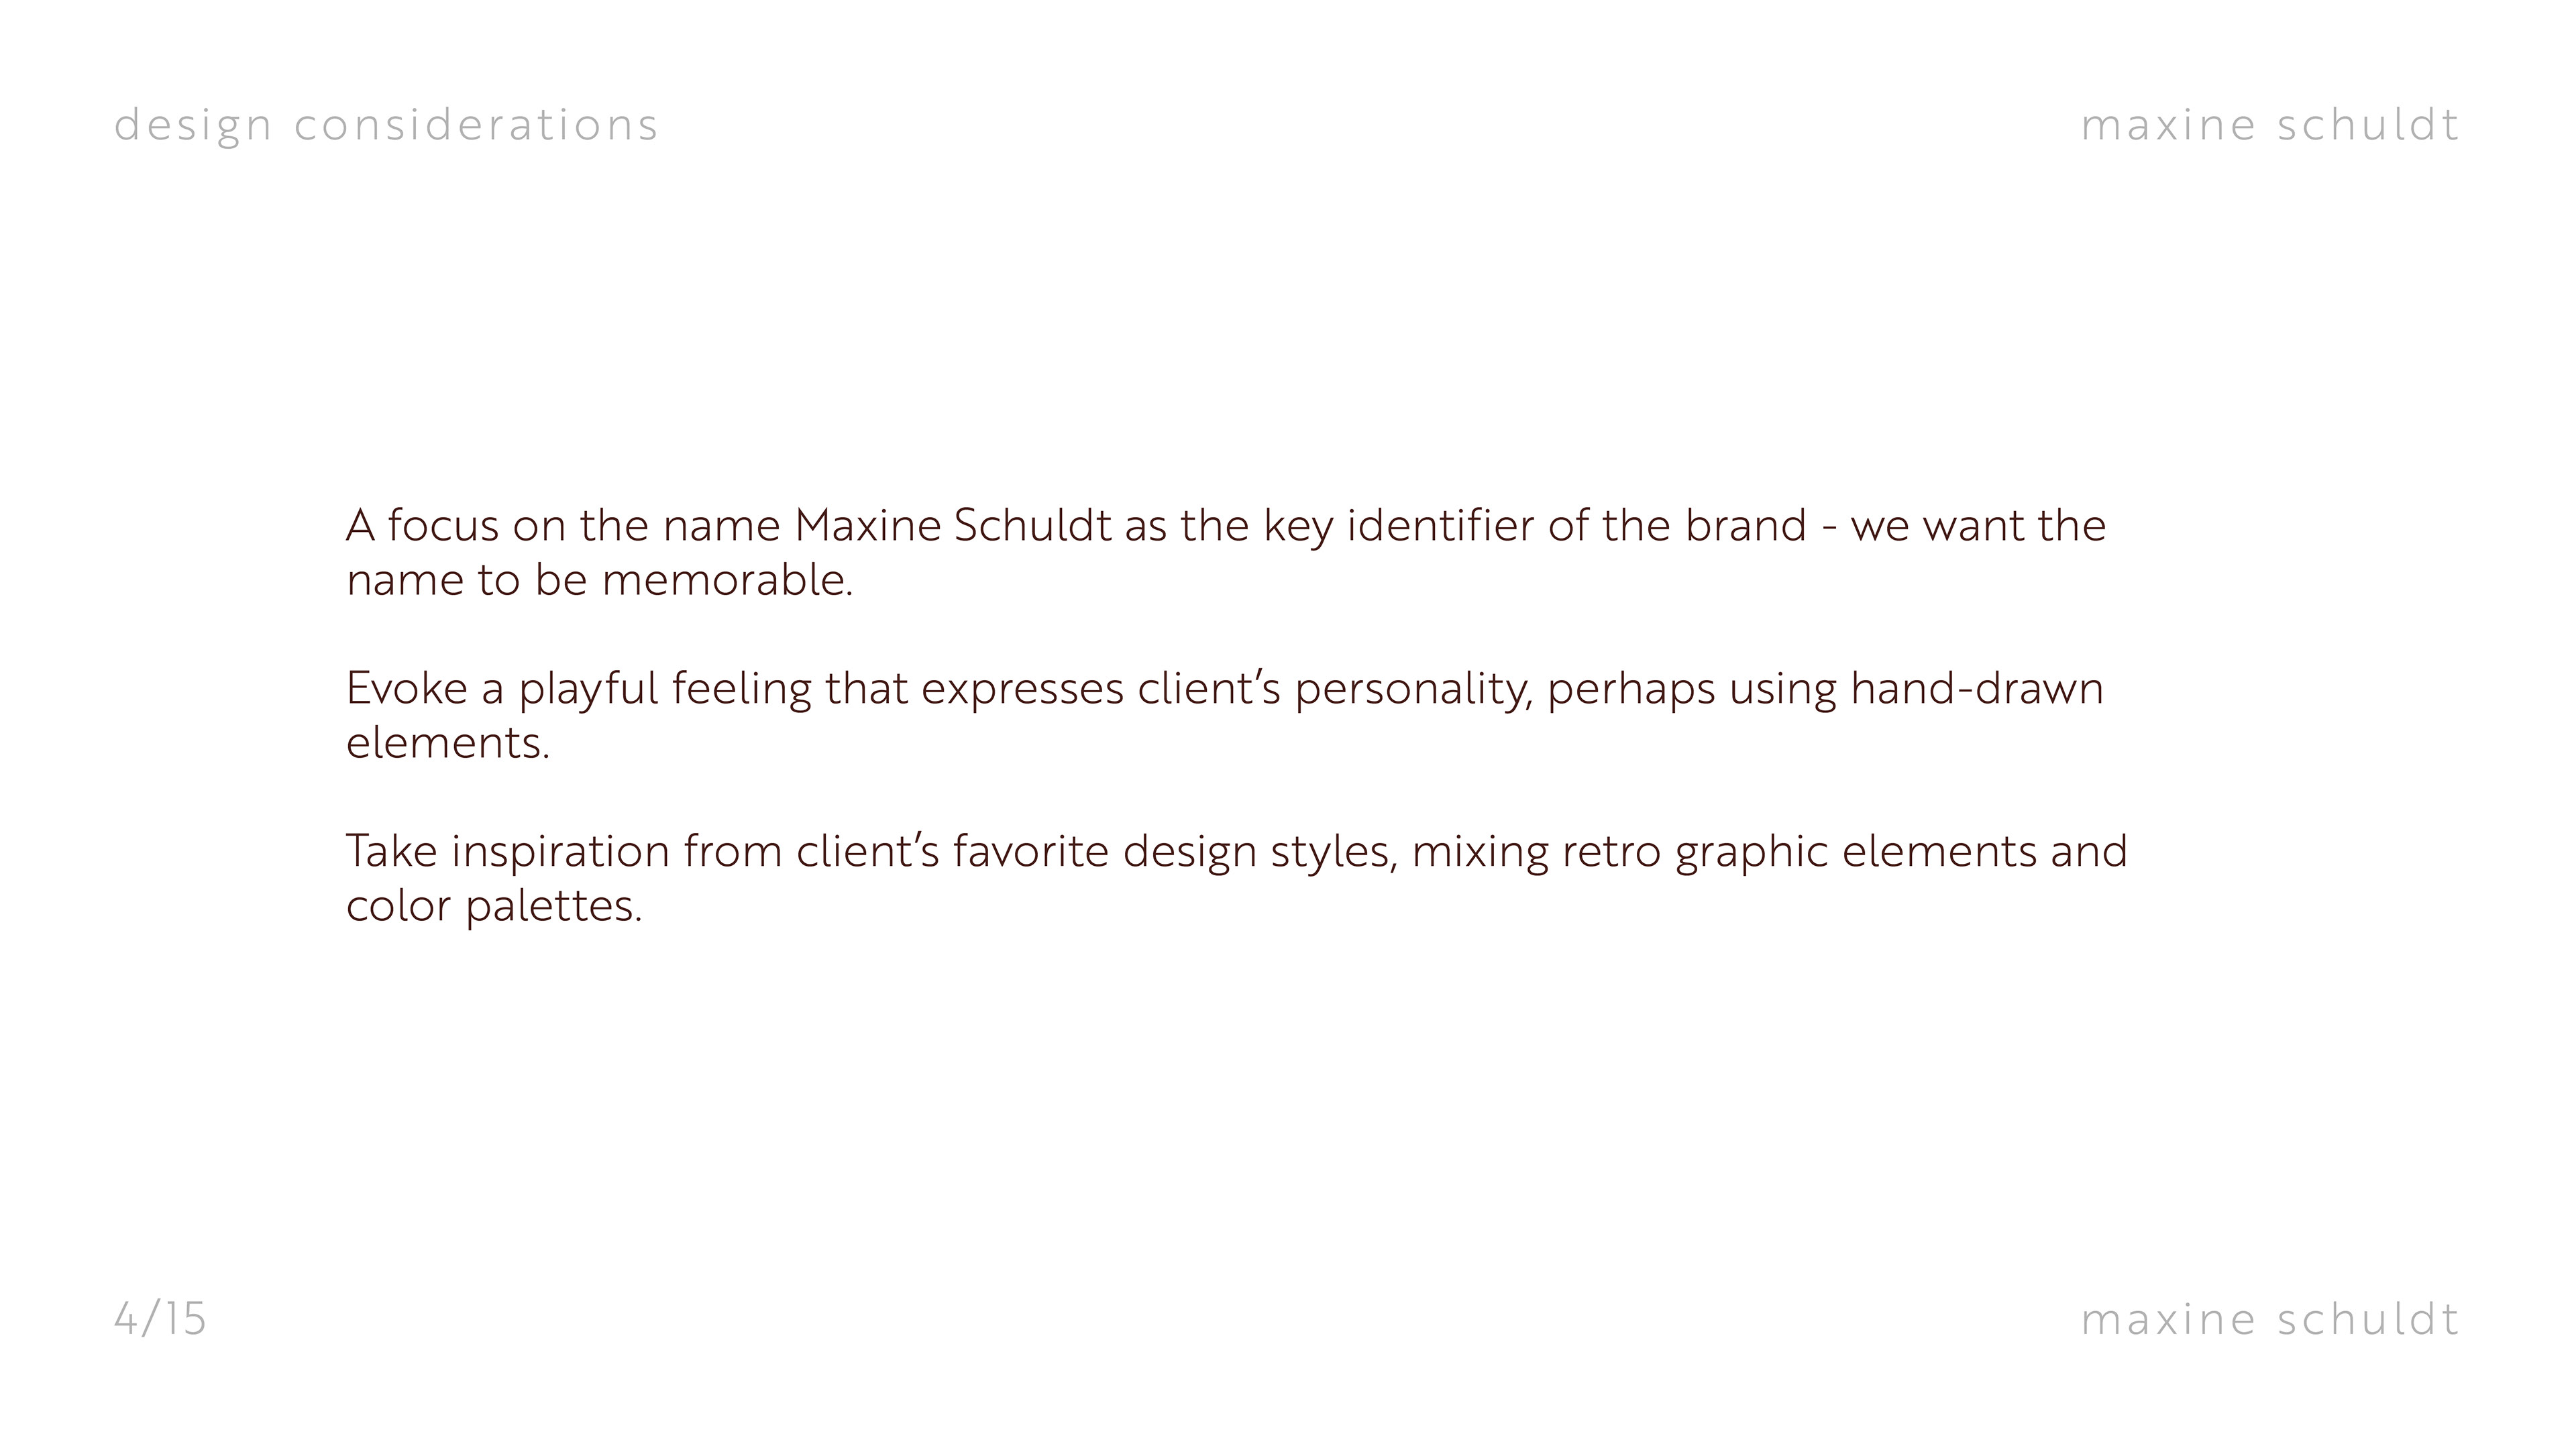Click the words "favorite design styles,"
The image size is (2576, 1448).
tap(1175, 852)
